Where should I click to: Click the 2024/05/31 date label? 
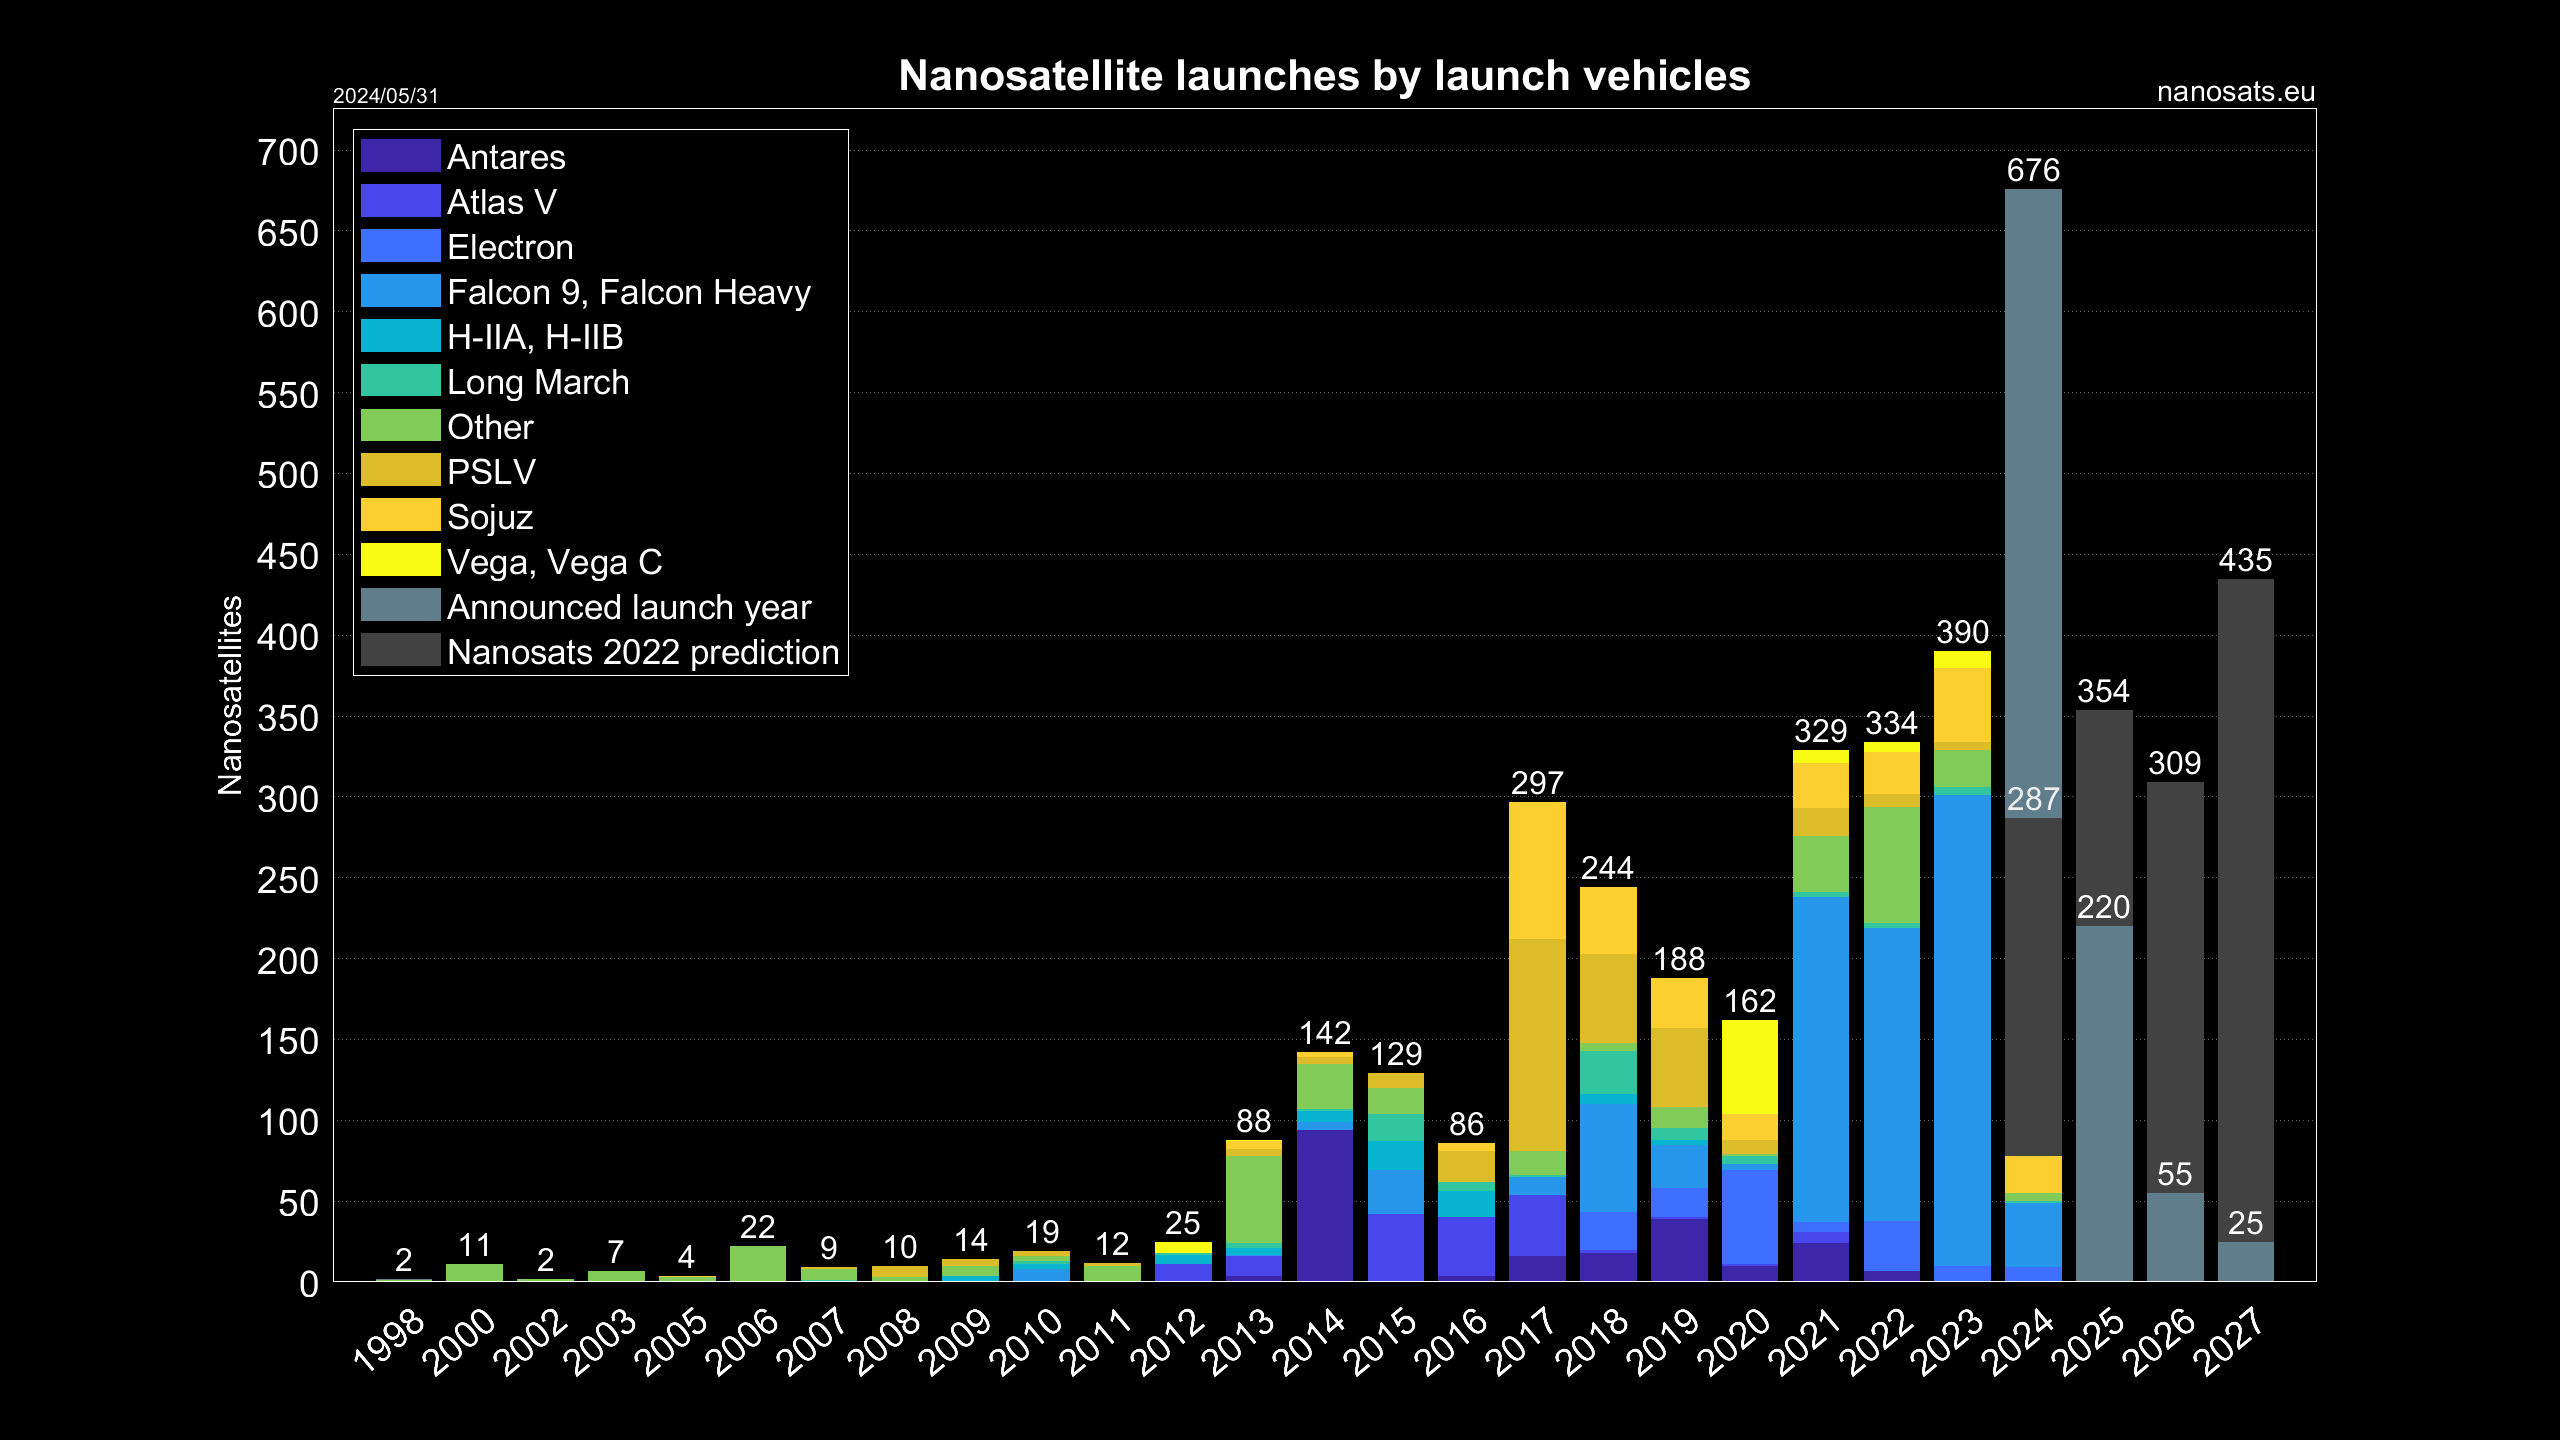(x=385, y=96)
